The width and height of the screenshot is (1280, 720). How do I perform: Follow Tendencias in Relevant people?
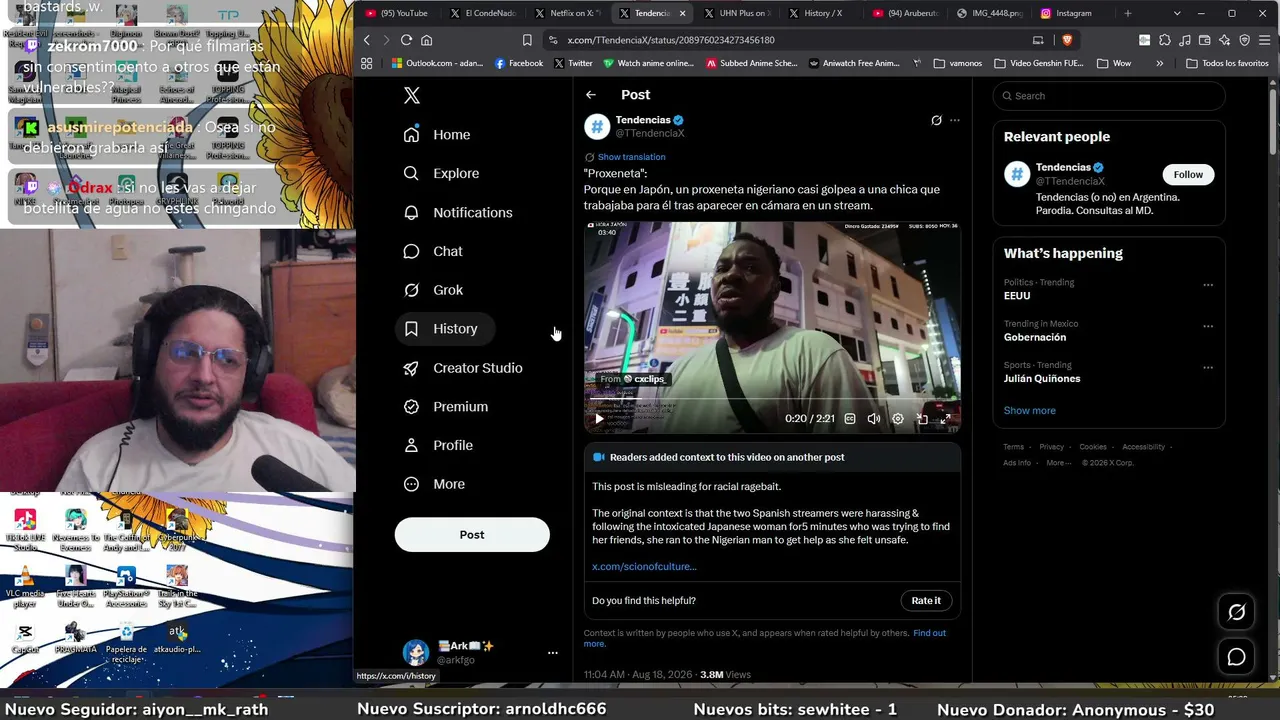click(1188, 174)
